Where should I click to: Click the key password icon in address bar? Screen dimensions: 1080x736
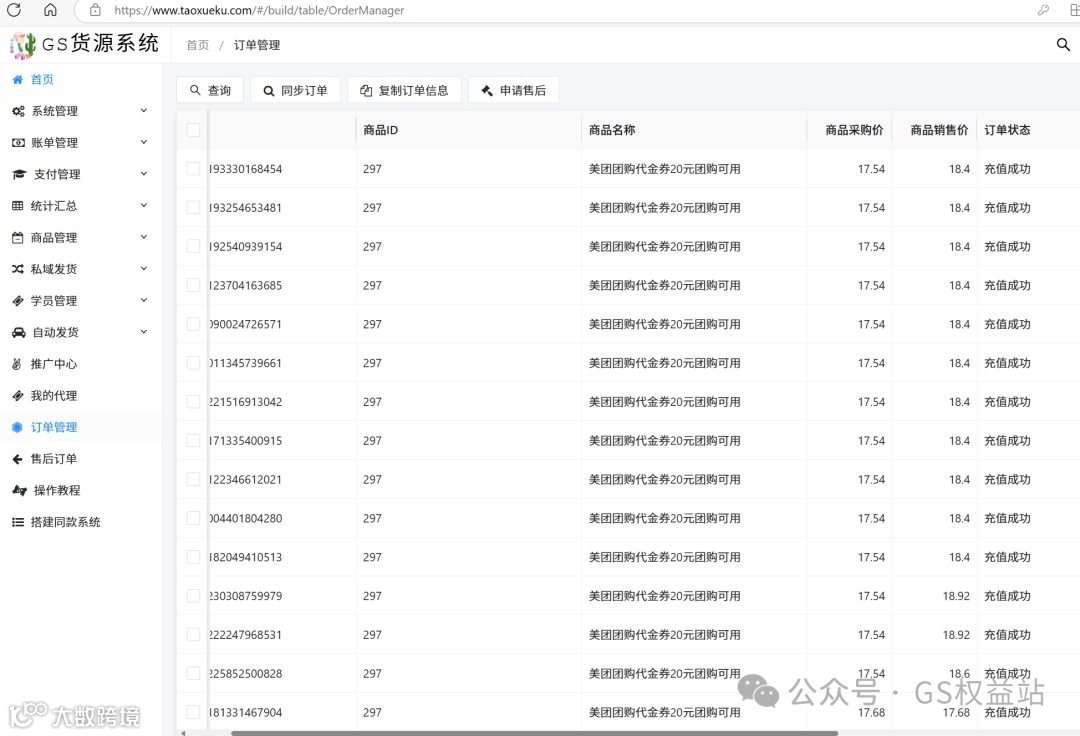click(x=1043, y=10)
